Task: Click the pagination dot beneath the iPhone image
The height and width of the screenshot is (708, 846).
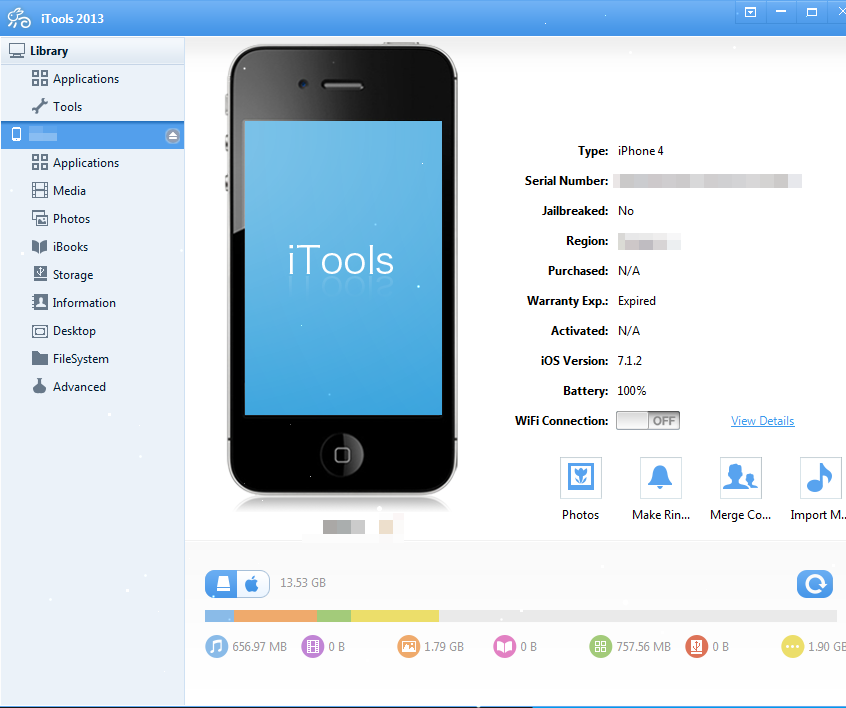Action: [386, 524]
